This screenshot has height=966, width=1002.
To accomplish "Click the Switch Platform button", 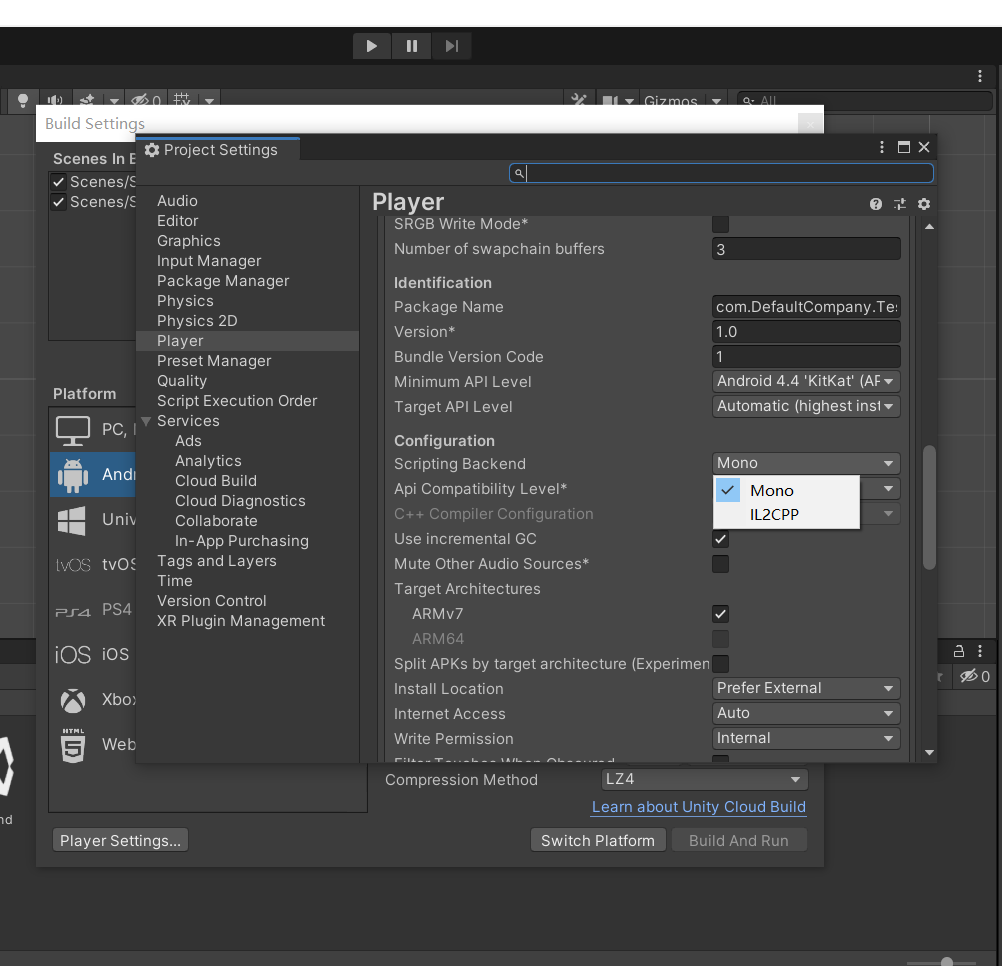I will coord(597,841).
